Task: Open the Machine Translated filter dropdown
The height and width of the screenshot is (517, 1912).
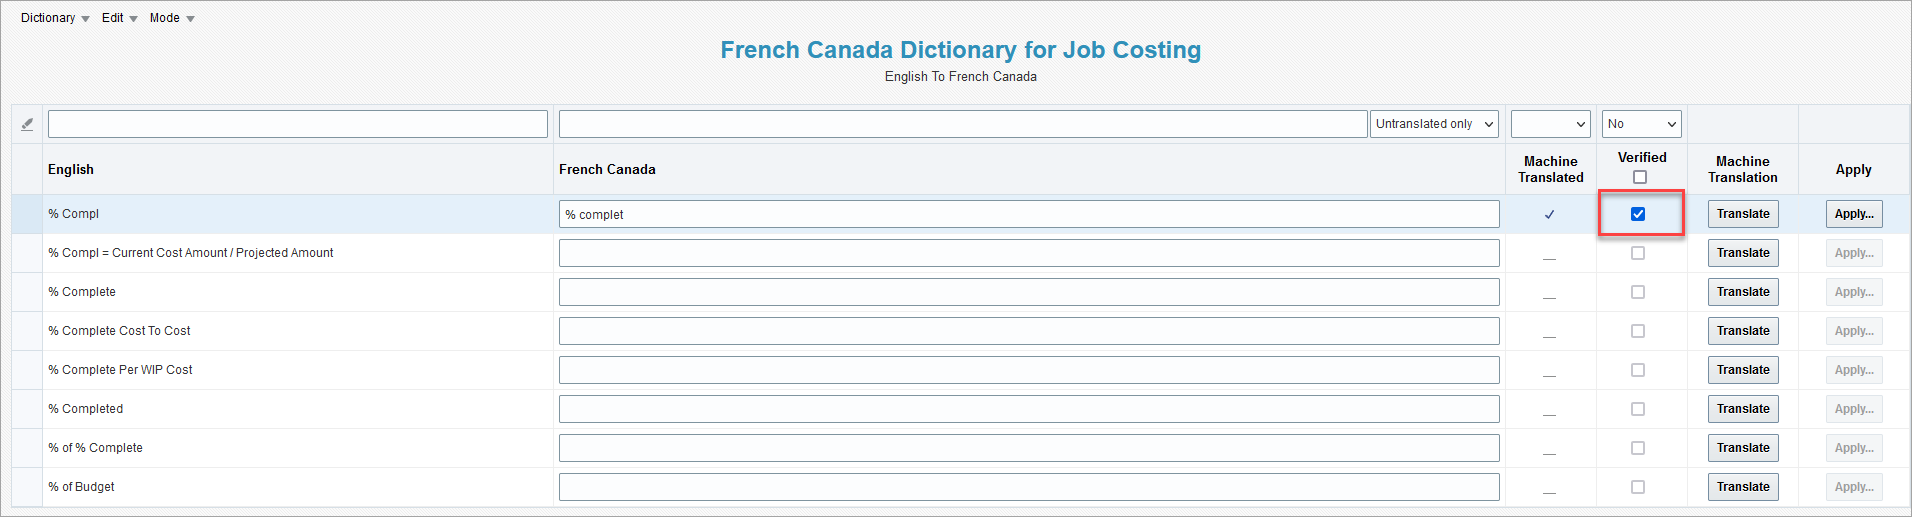Action: coord(1550,124)
